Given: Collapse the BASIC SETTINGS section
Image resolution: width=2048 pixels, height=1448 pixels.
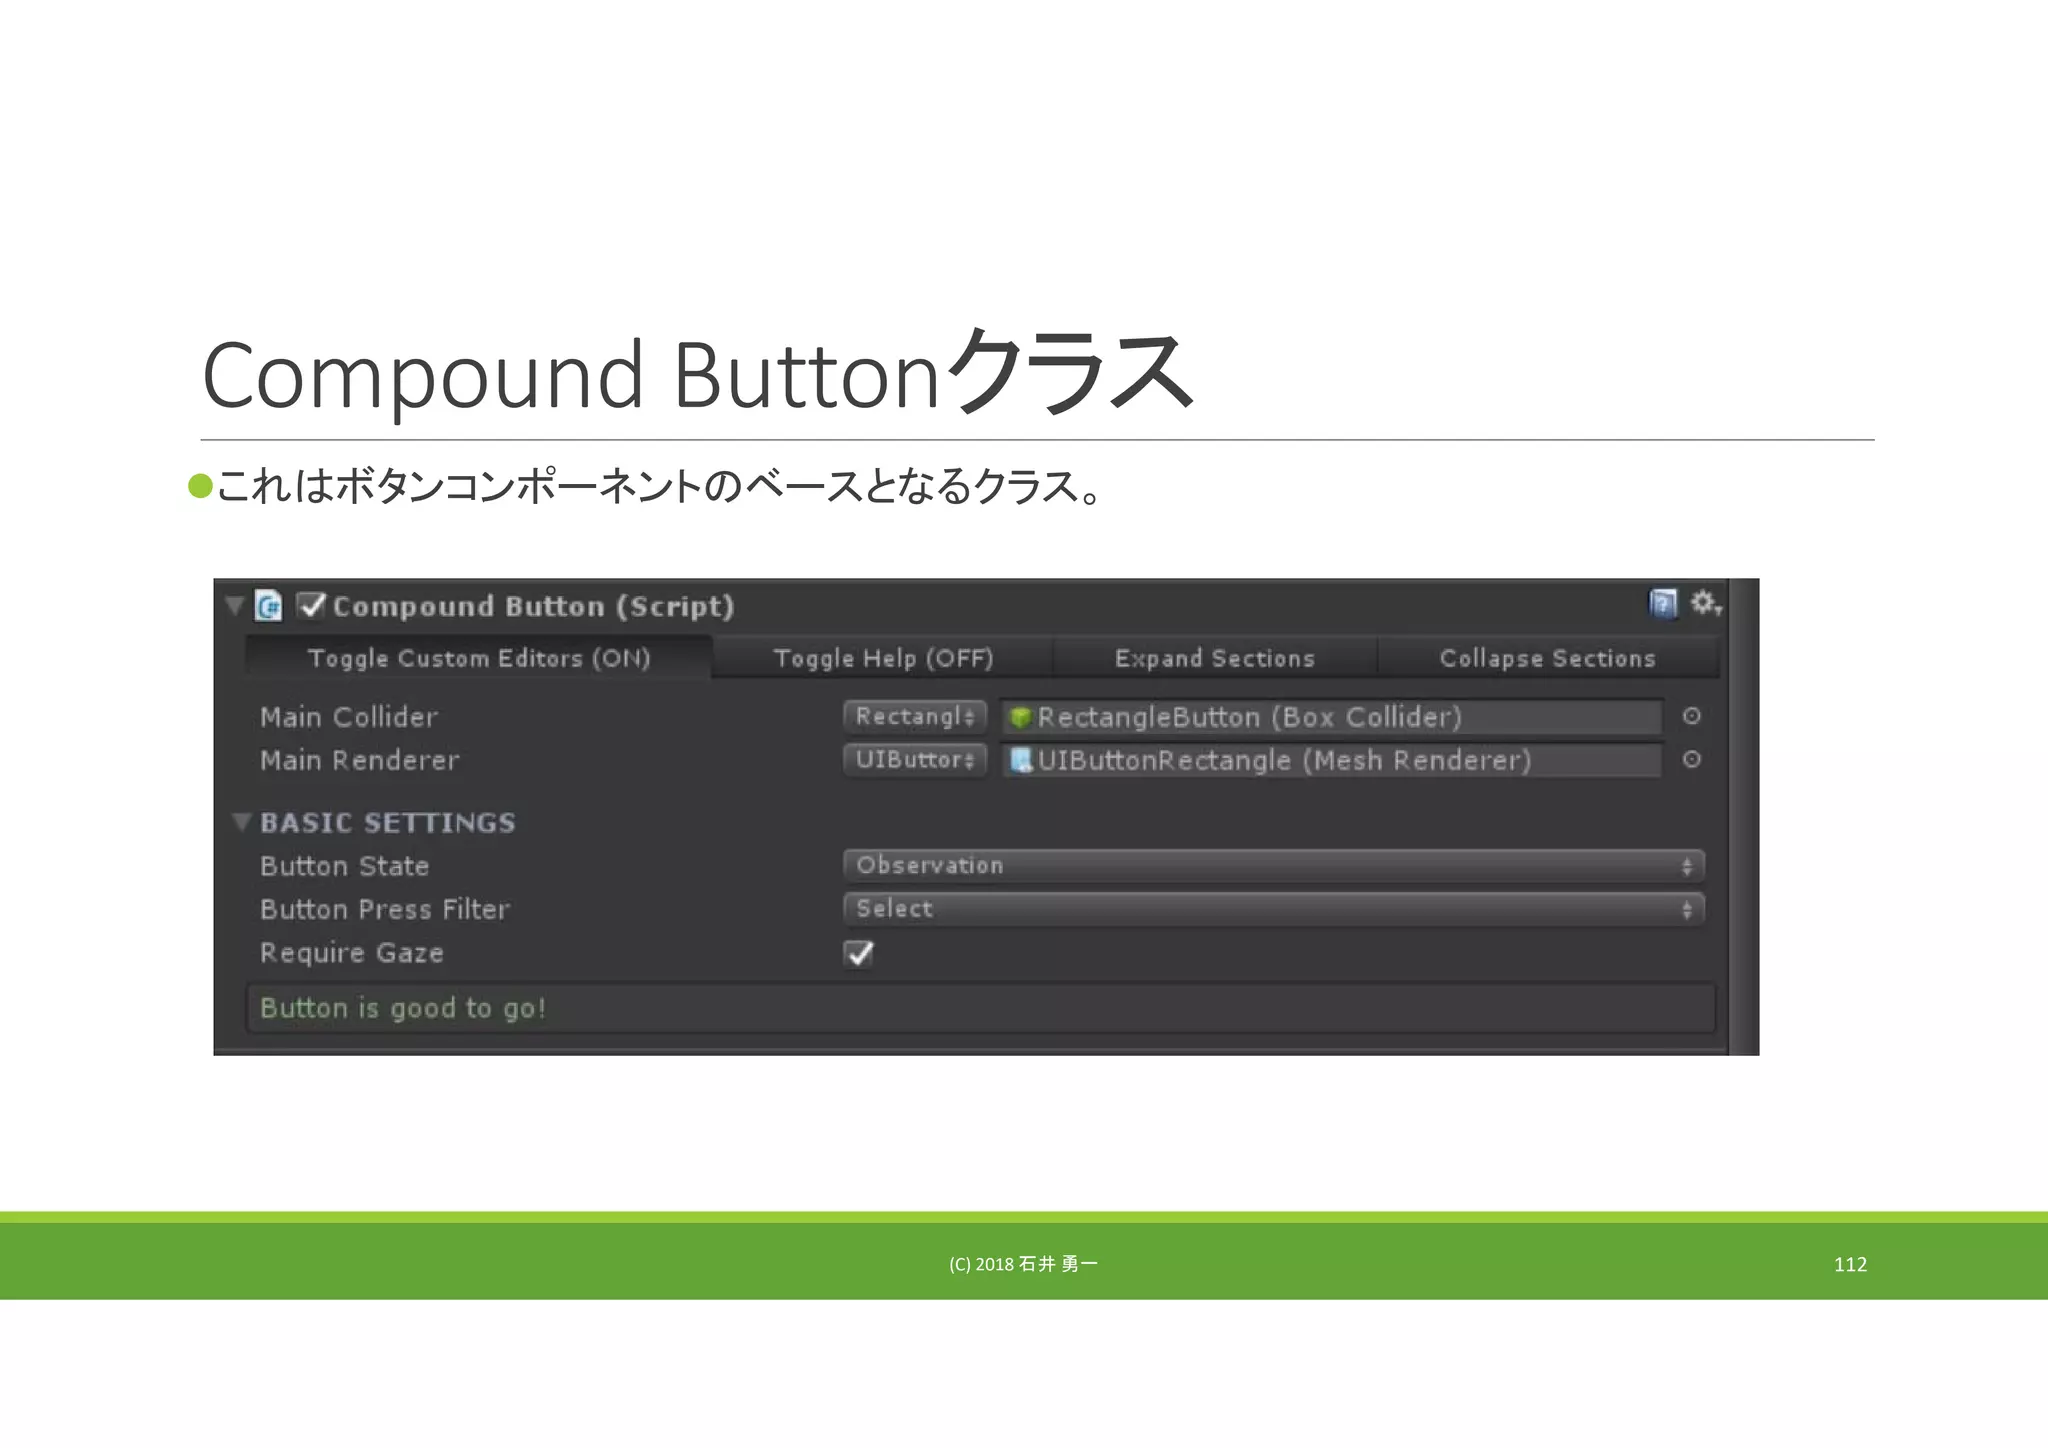Looking at the screenshot, I should (x=241, y=822).
